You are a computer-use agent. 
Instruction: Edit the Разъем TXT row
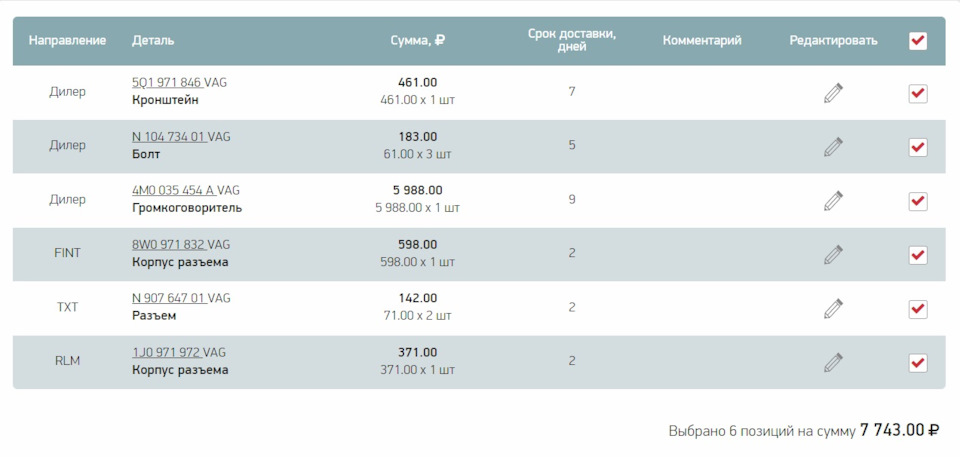[x=833, y=309]
